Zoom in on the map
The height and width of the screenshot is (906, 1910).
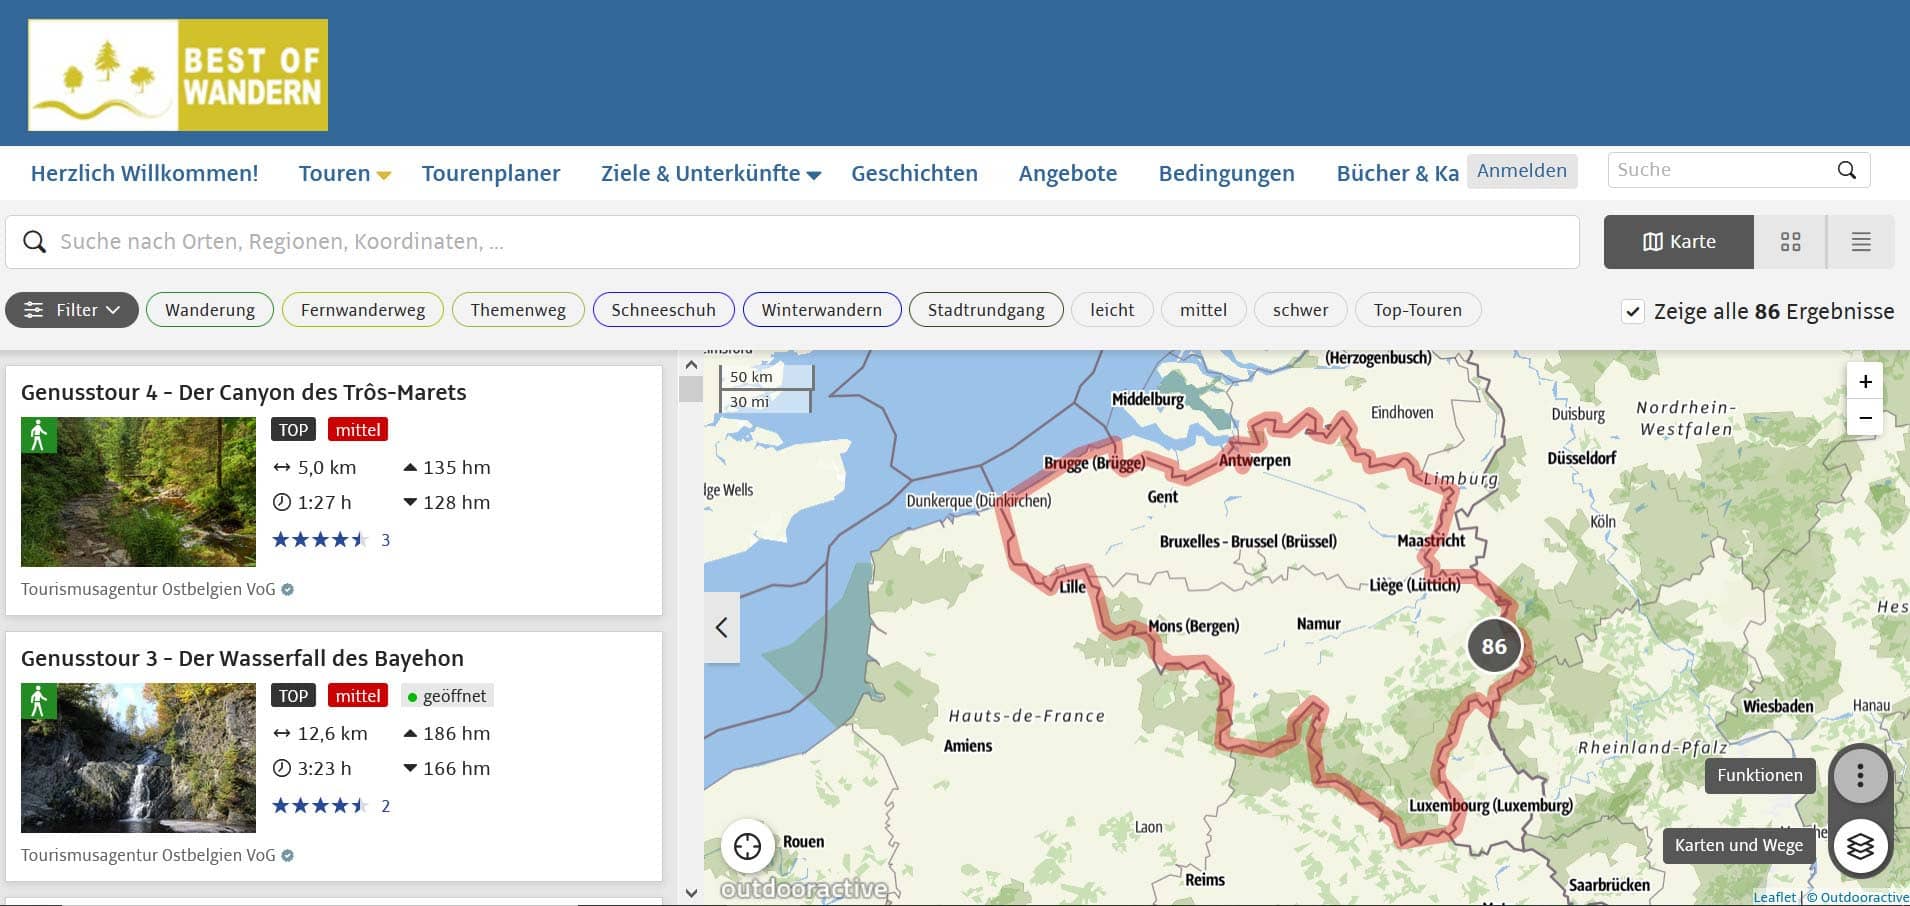click(x=1865, y=382)
